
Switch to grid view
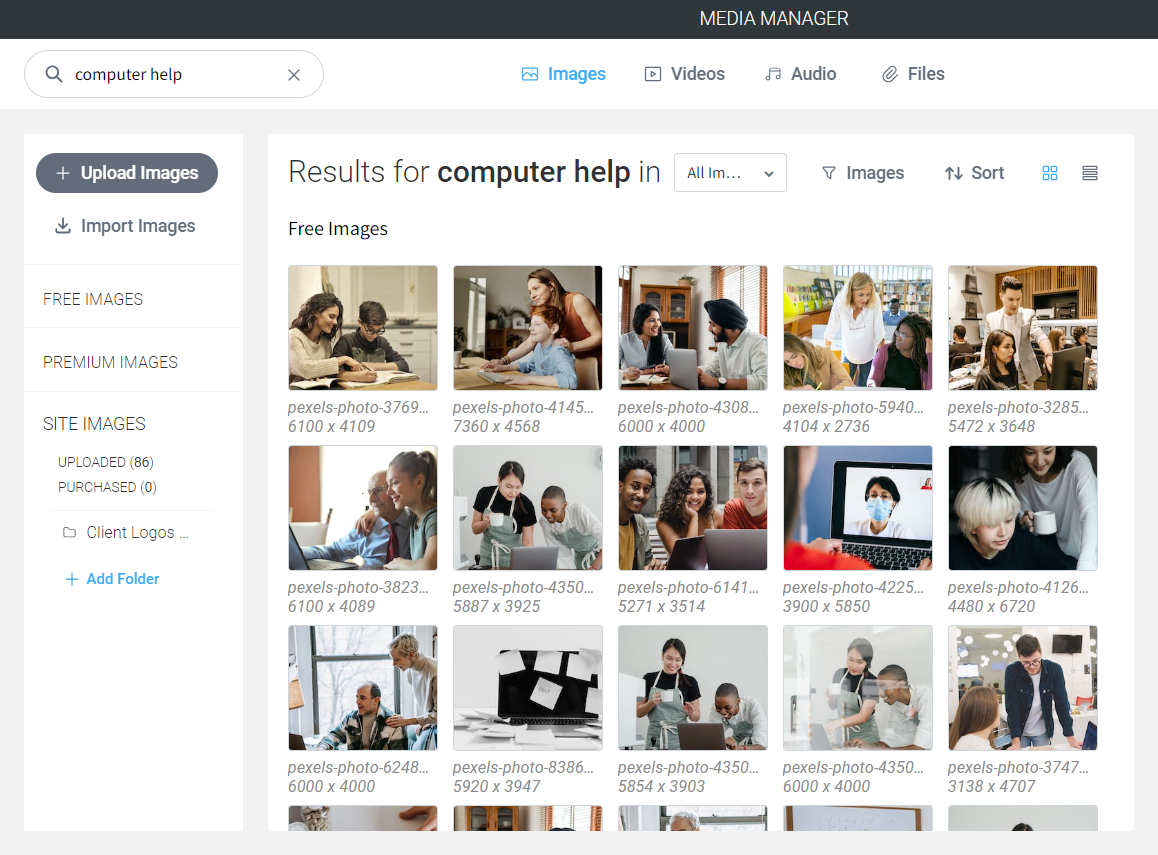click(1049, 173)
